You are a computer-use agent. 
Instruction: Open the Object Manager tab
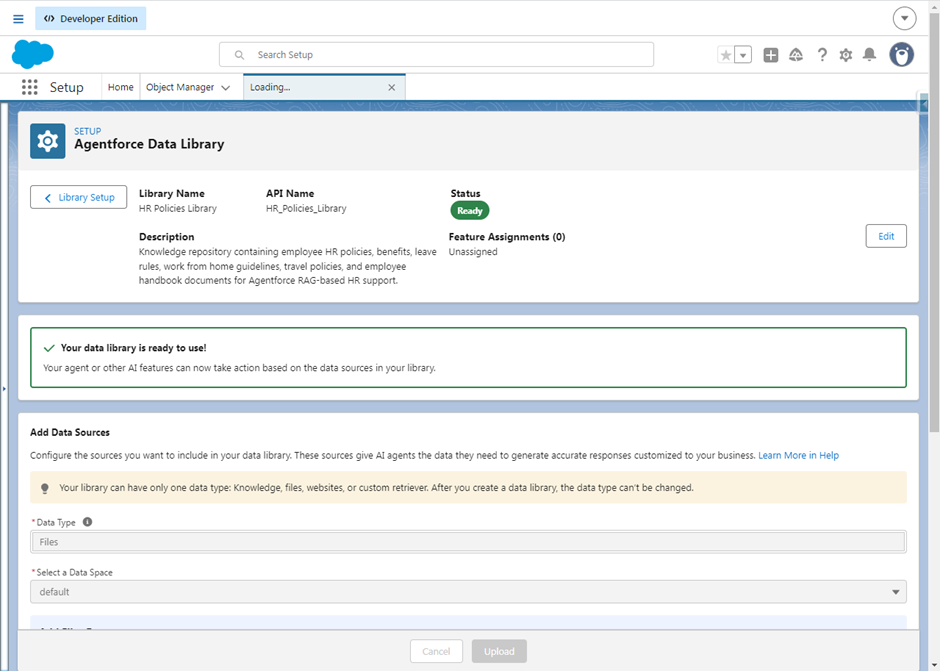pyautogui.click(x=180, y=87)
